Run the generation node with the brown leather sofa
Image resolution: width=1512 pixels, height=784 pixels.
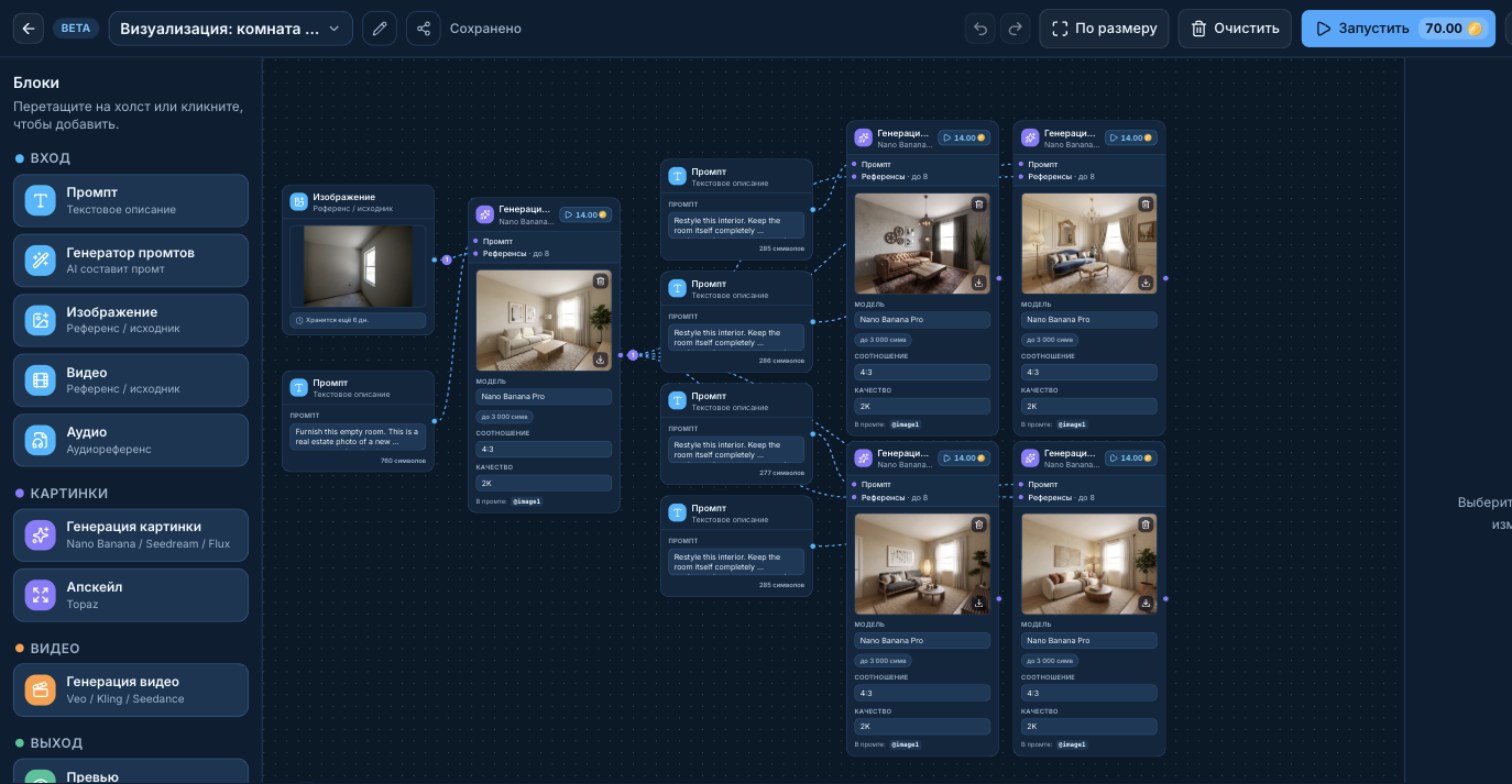(964, 137)
